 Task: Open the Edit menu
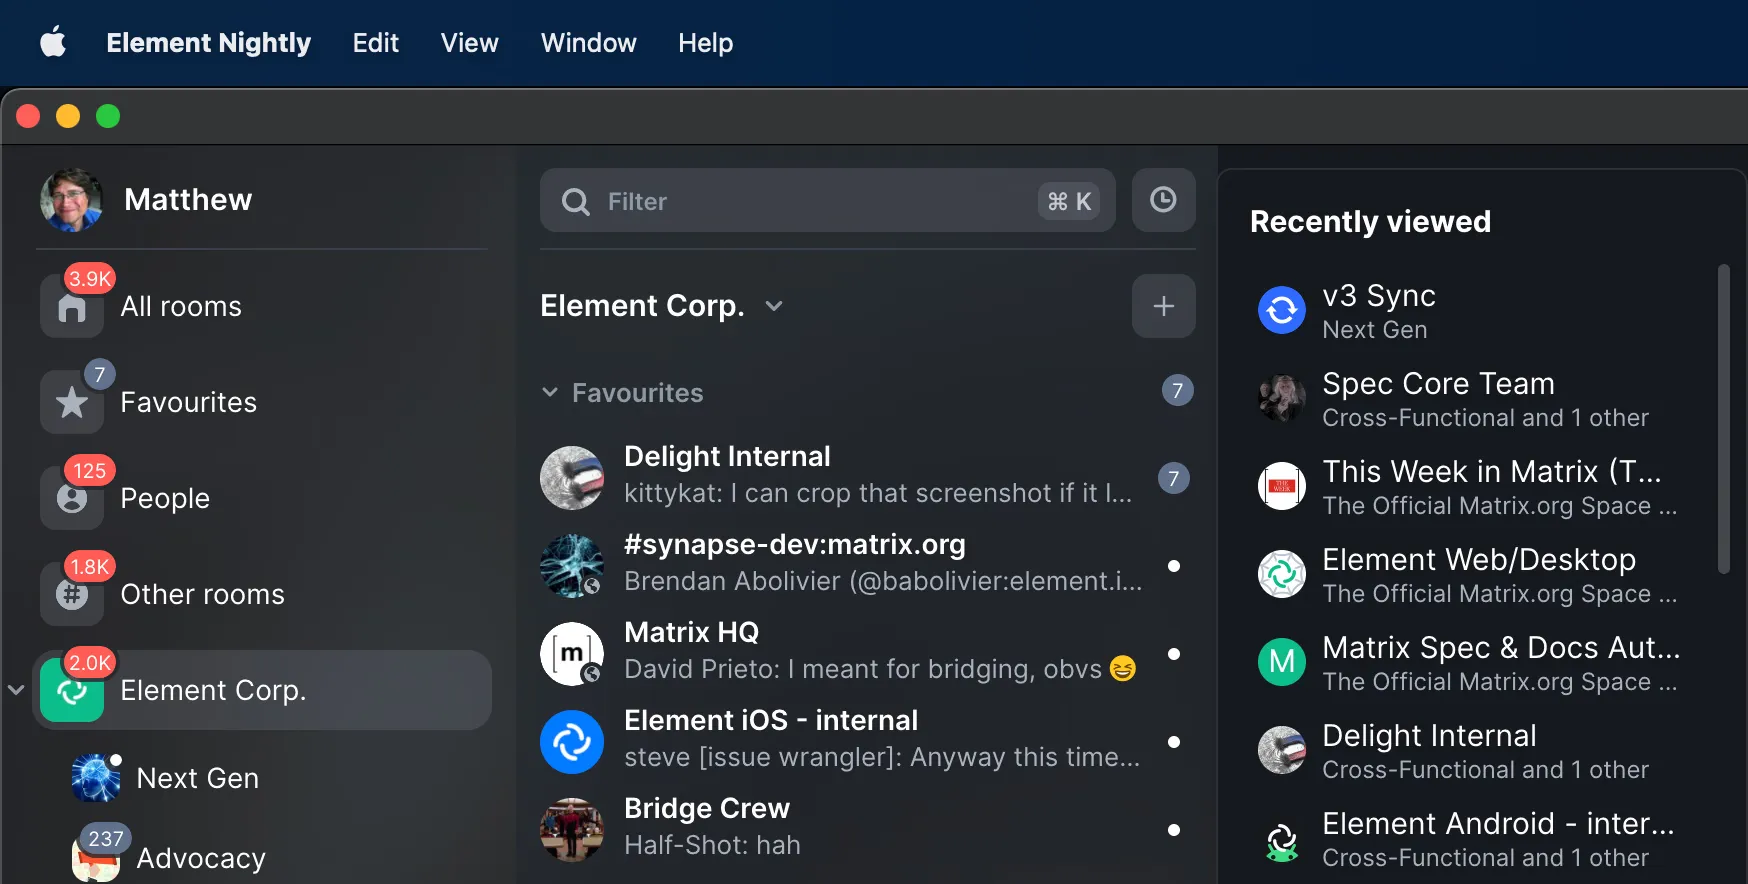tap(375, 43)
